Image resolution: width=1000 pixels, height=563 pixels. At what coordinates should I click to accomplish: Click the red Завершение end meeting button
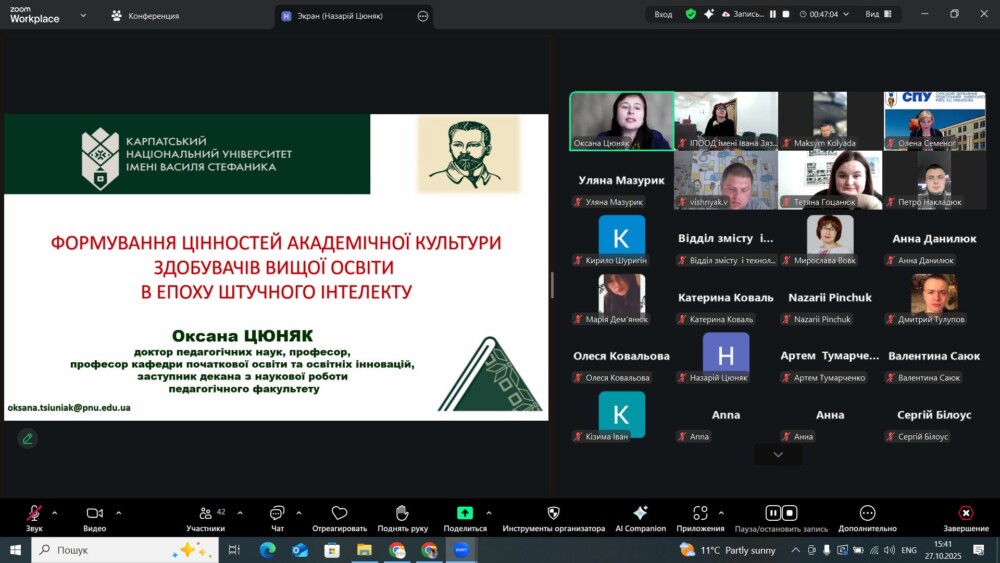click(x=965, y=514)
